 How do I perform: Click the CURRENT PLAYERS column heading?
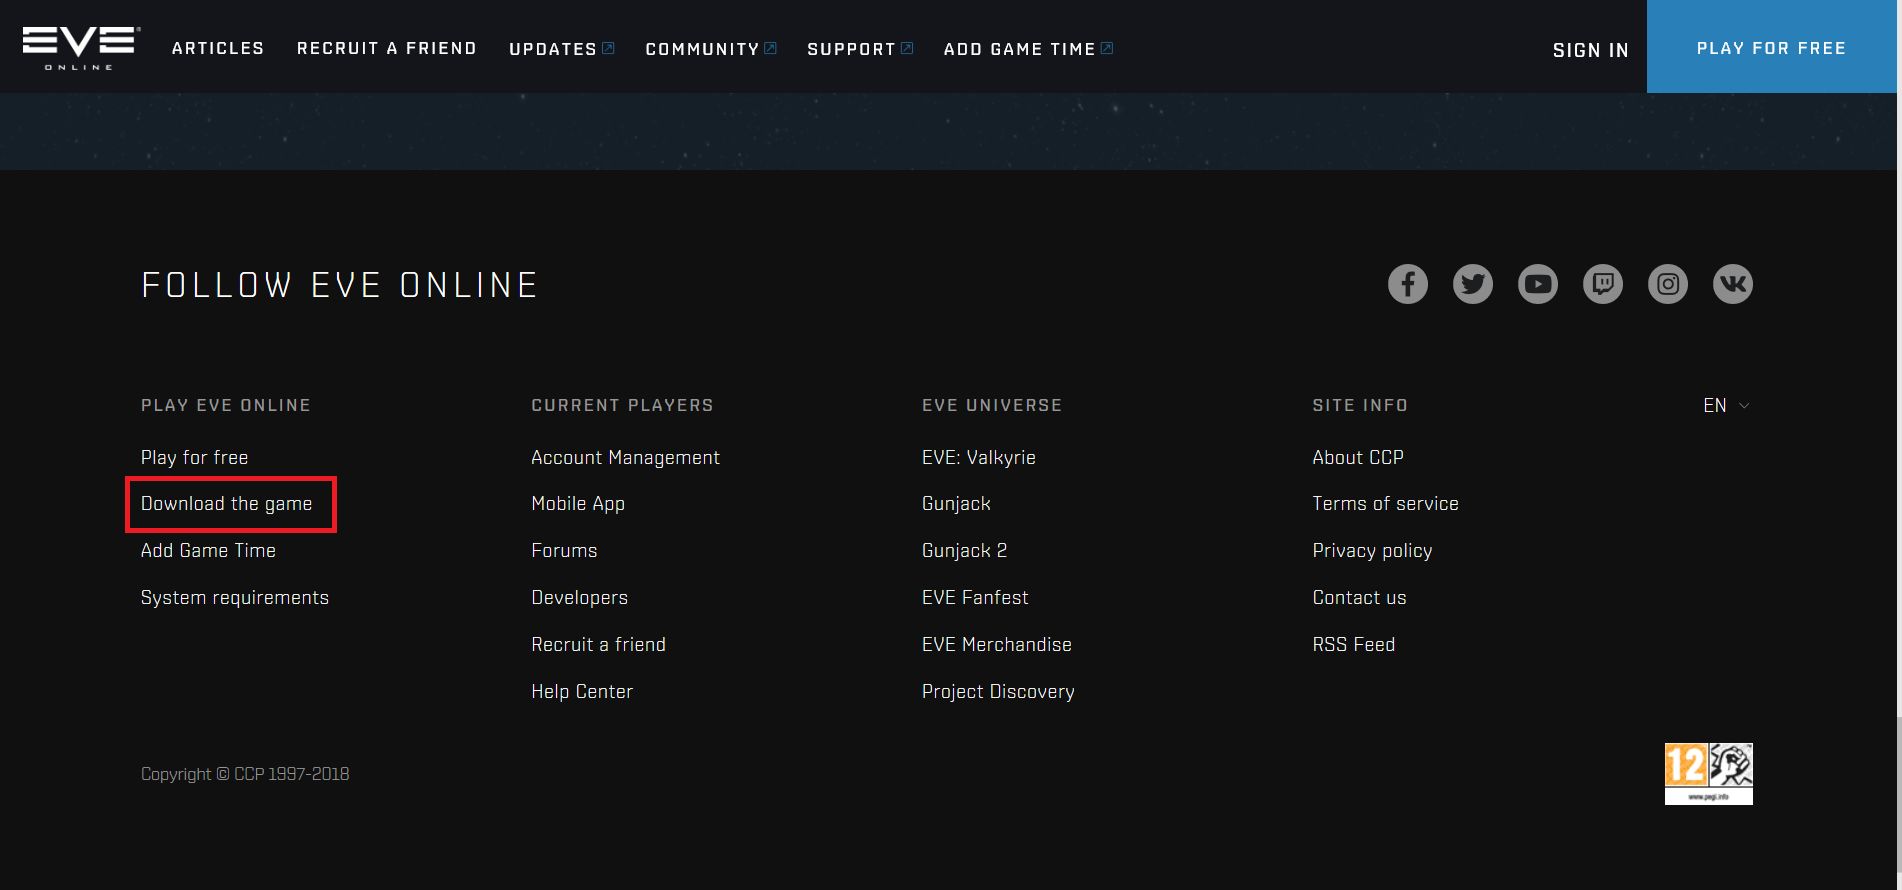pos(622,405)
